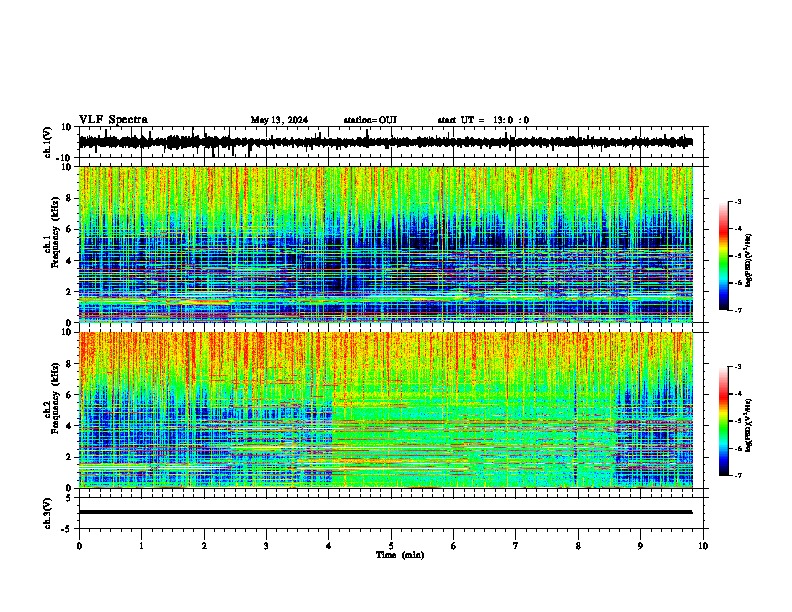Click the "4" kHz tick on ch.2 spectrogram axis
Image resolution: width=792 pixels, height=612 pixels.
tap(69, 426)
